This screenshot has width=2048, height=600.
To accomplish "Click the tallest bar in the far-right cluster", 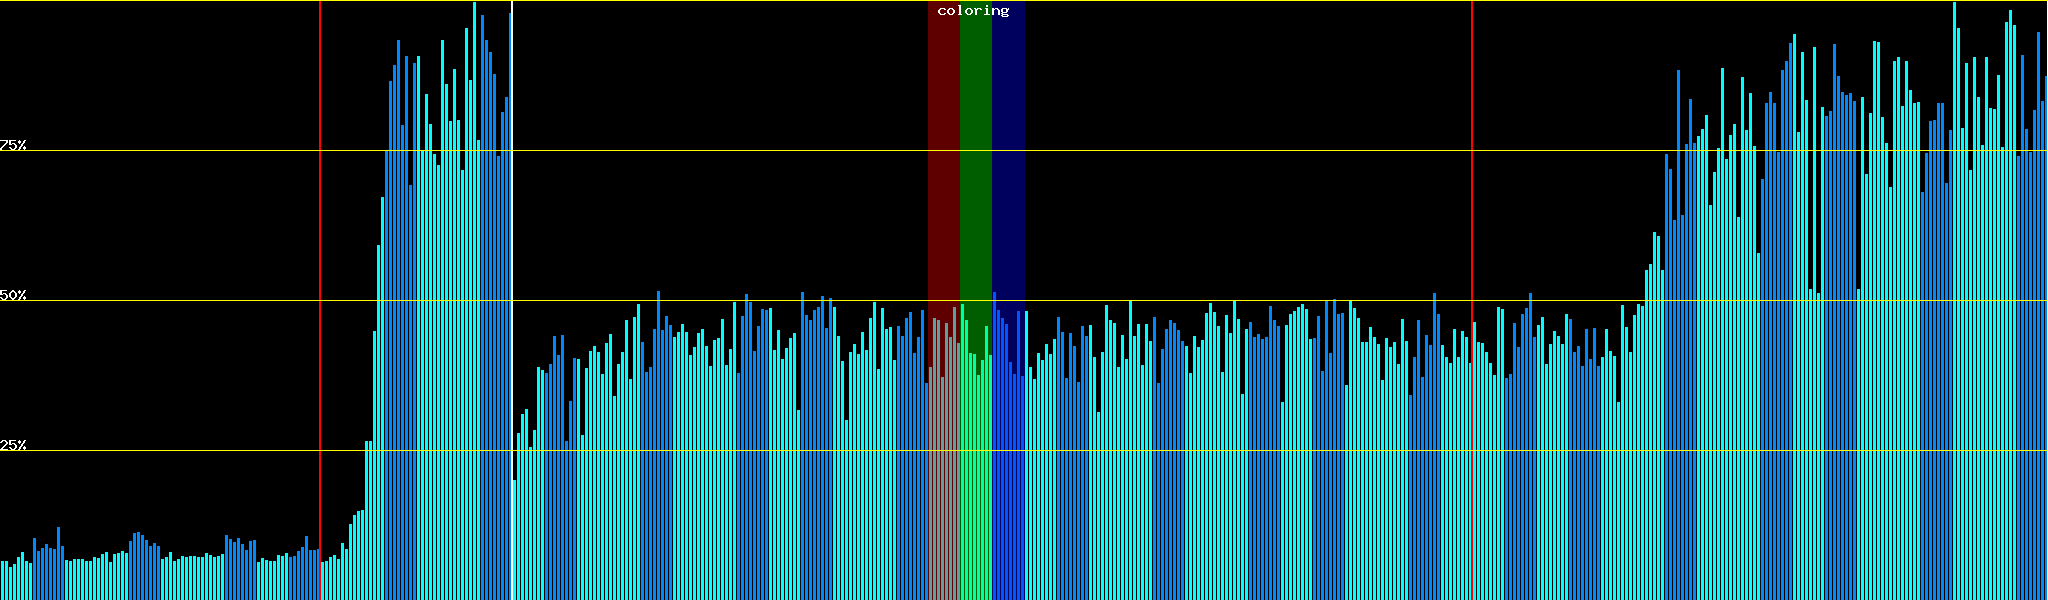I will pyautogui.click(x=1955, y=300).
